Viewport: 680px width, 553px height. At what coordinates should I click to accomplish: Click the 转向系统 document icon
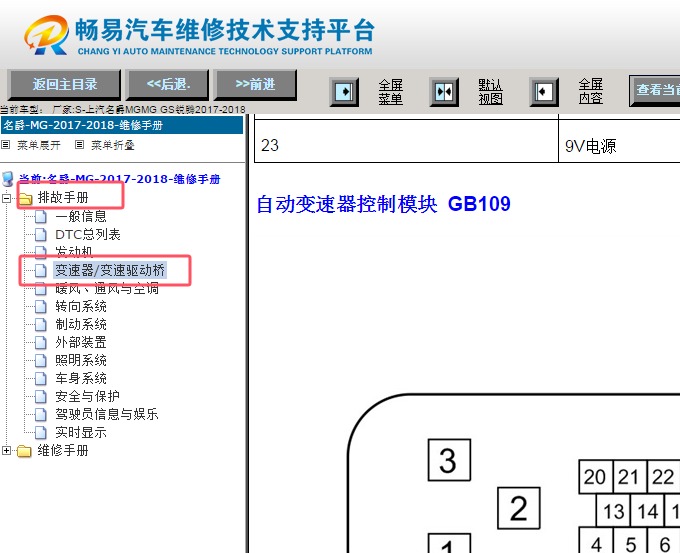coord(40,307)
